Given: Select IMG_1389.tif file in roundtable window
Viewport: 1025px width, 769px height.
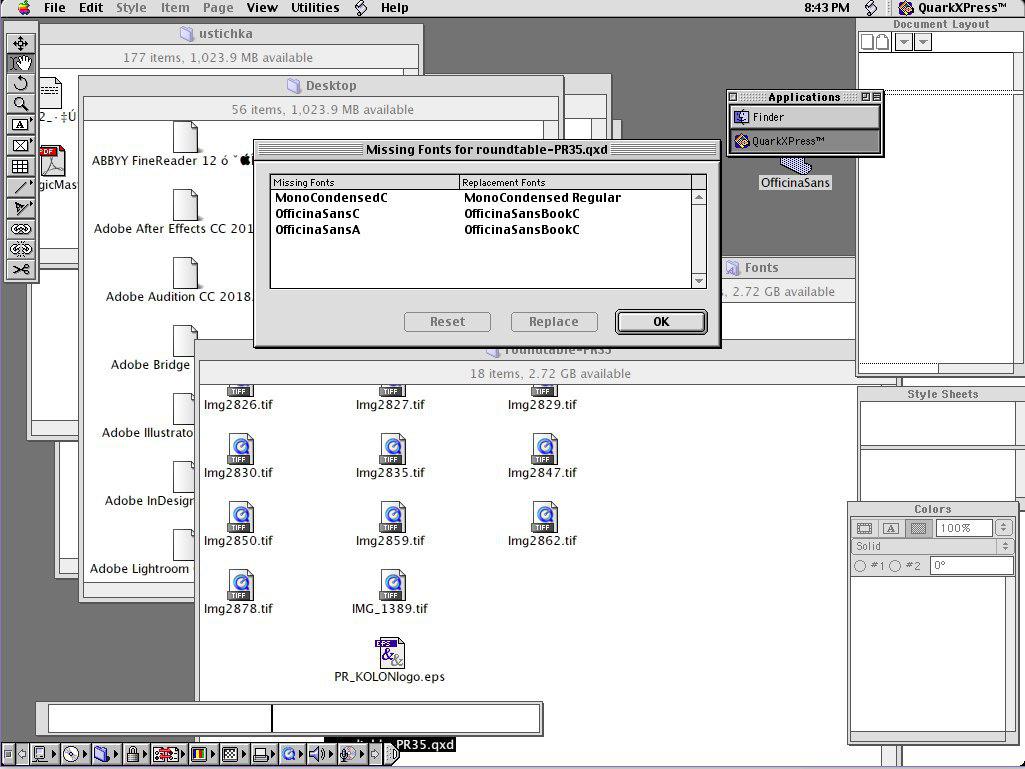Looking at the screenshot, I should 390,592.
